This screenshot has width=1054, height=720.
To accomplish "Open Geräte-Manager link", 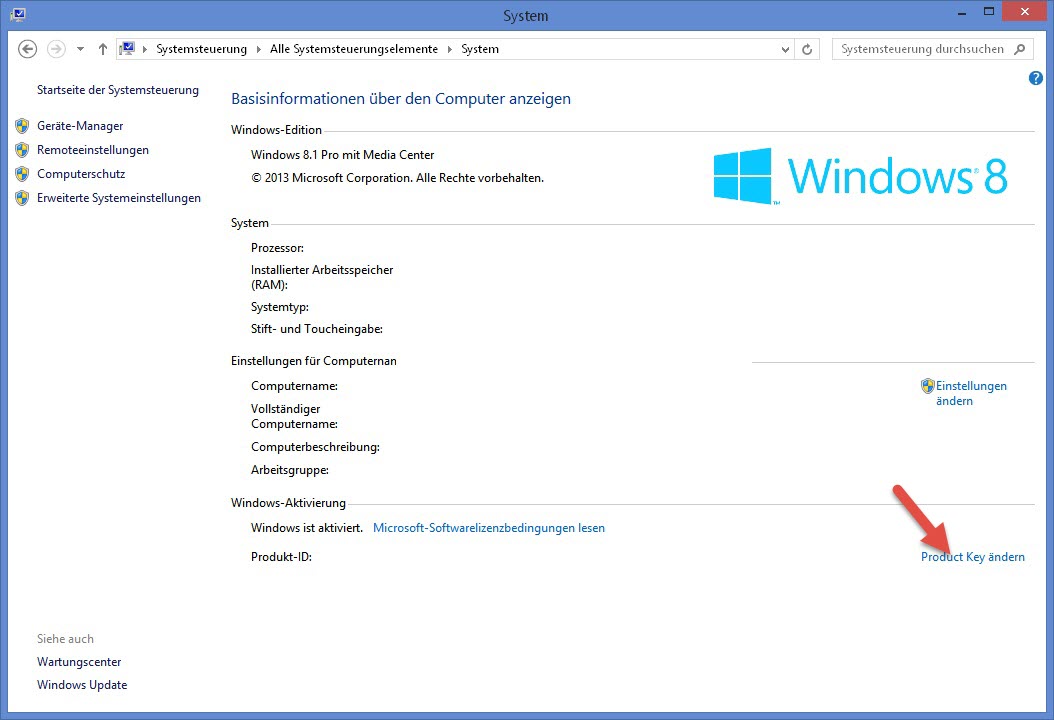I will point(80,126).
